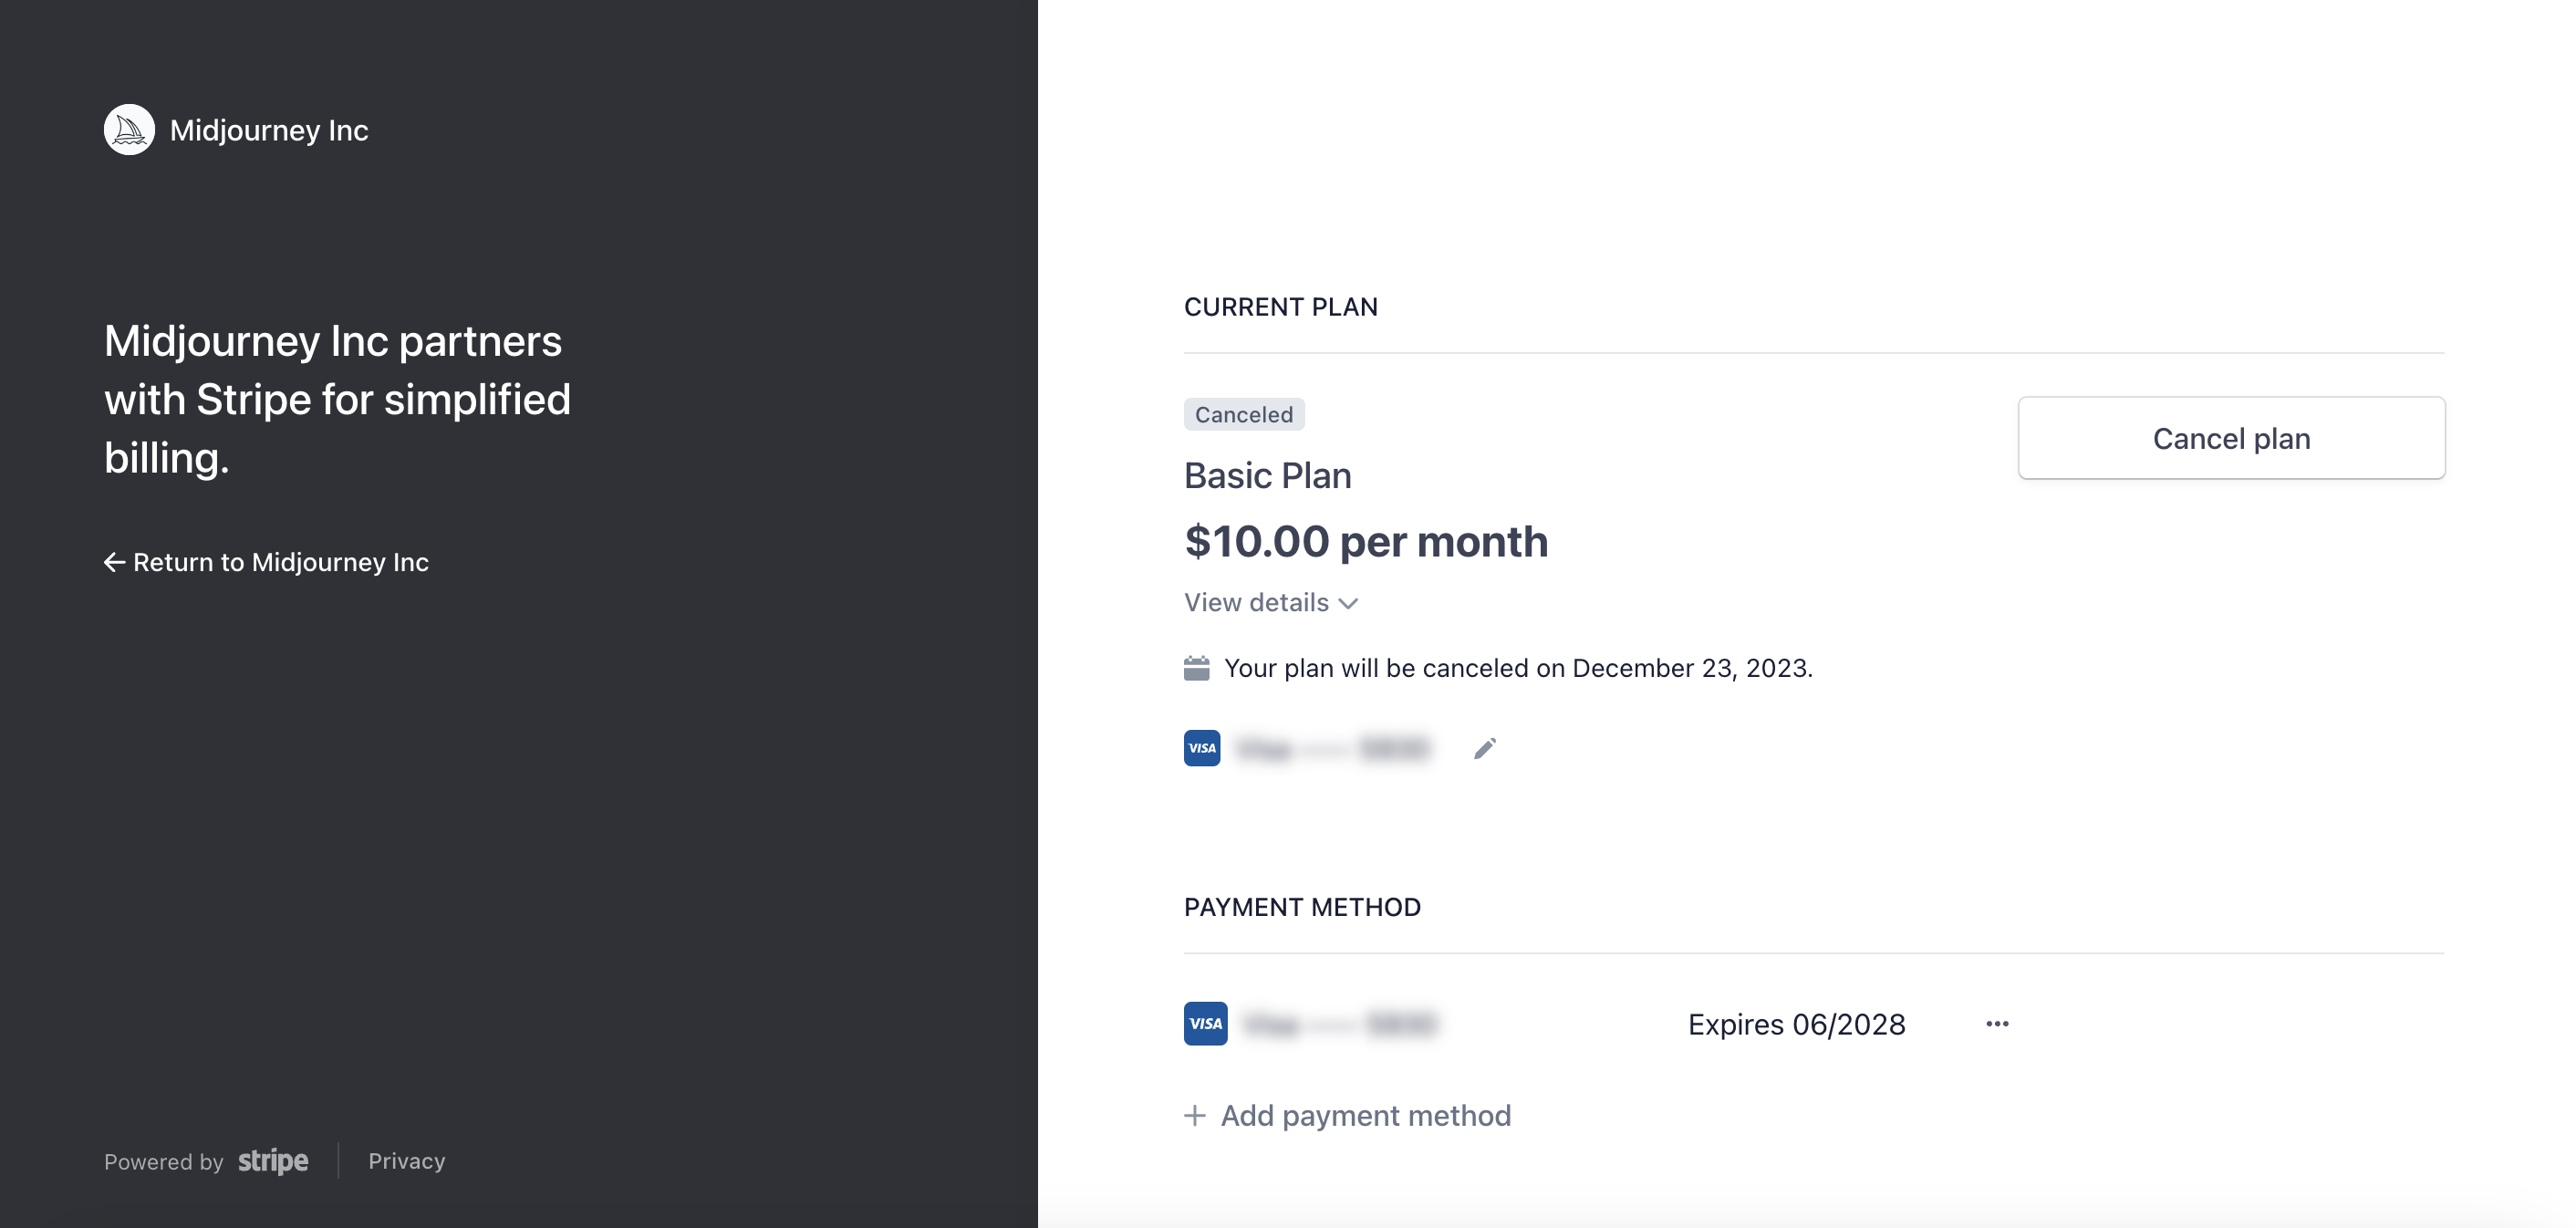
Task: Select the pencil icon to edit the card
Action: [x=1484, y=748]
